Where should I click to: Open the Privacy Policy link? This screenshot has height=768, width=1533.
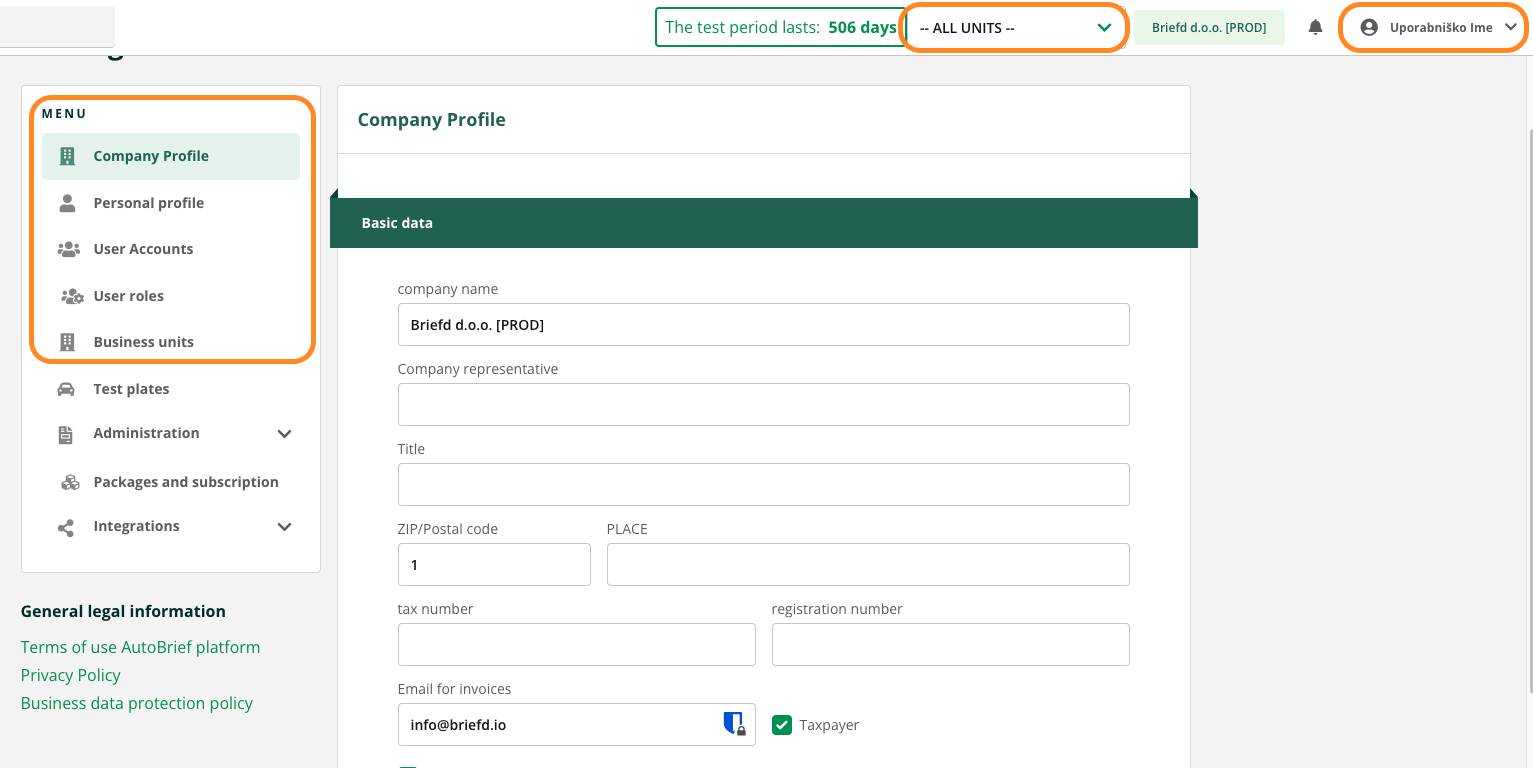(x=70, y=675)
